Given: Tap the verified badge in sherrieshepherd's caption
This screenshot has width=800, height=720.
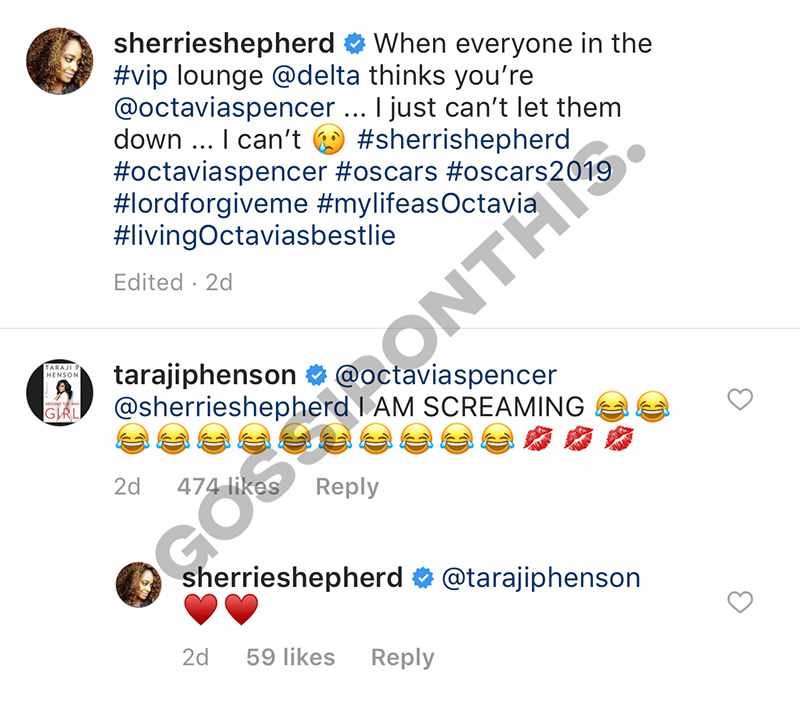Looking at the screenshot, I should (354, 43).
